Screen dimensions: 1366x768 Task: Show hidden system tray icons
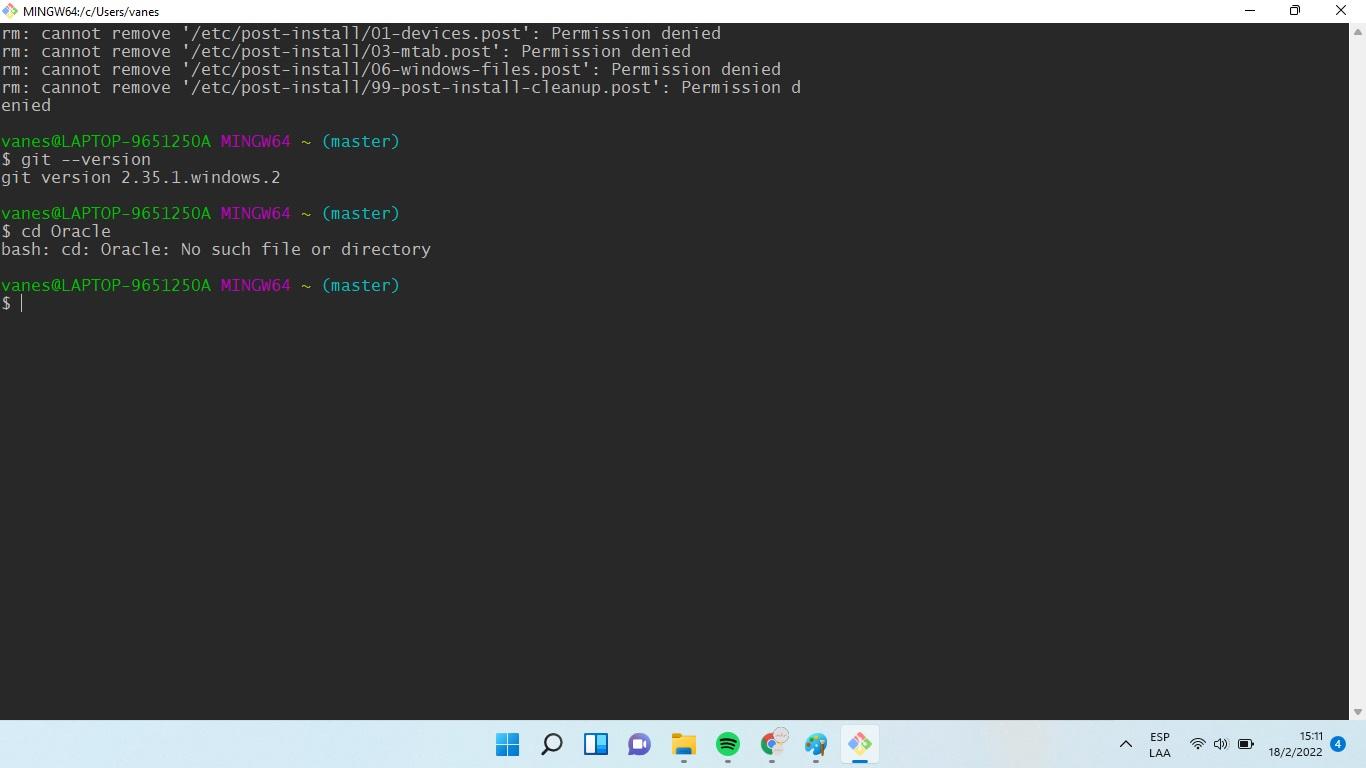pyautogui.click(x=1125, y=744)
